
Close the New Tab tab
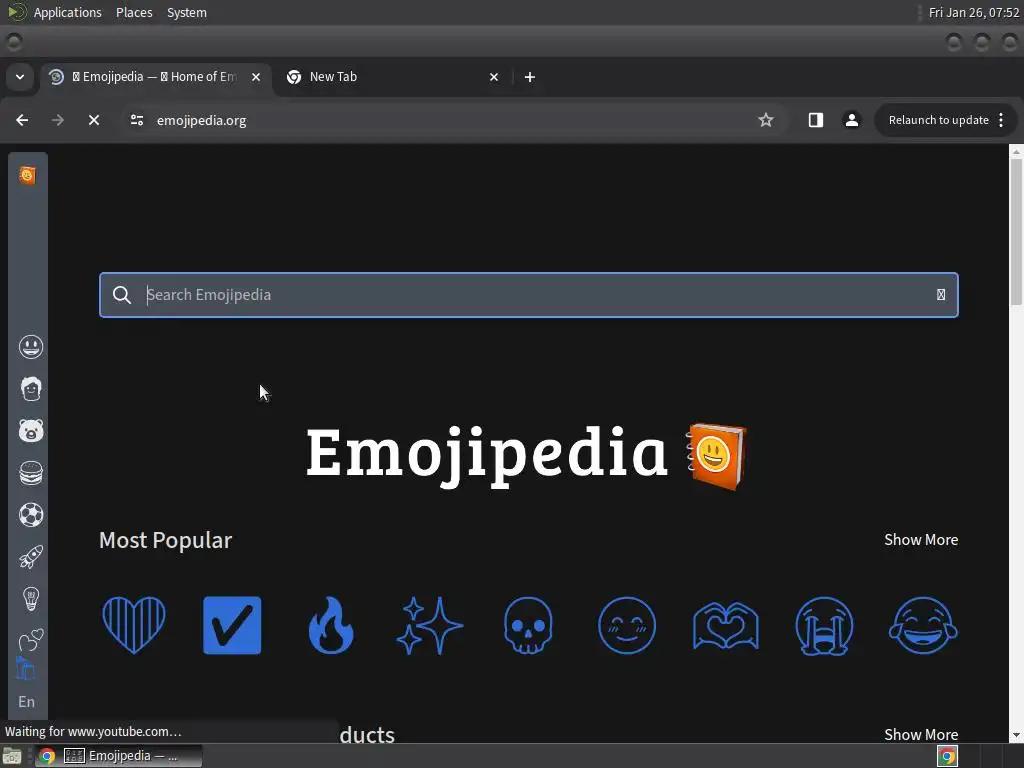pyautogui.click(x=494, y=77)
